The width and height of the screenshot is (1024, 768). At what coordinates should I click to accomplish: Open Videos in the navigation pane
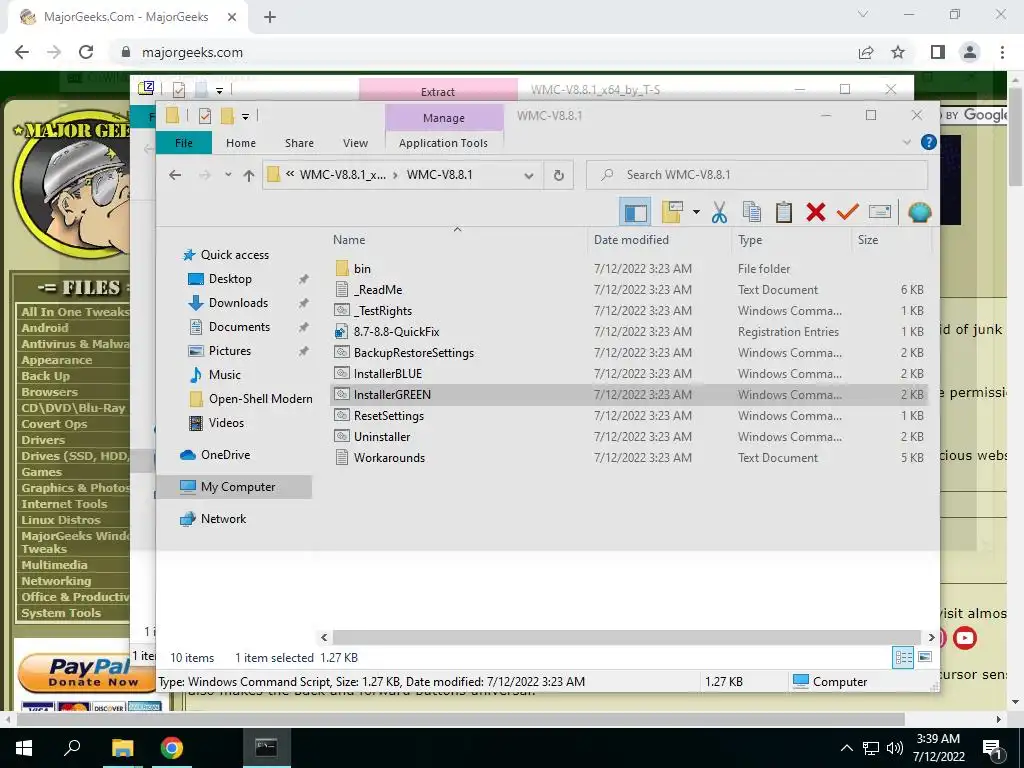226,423
